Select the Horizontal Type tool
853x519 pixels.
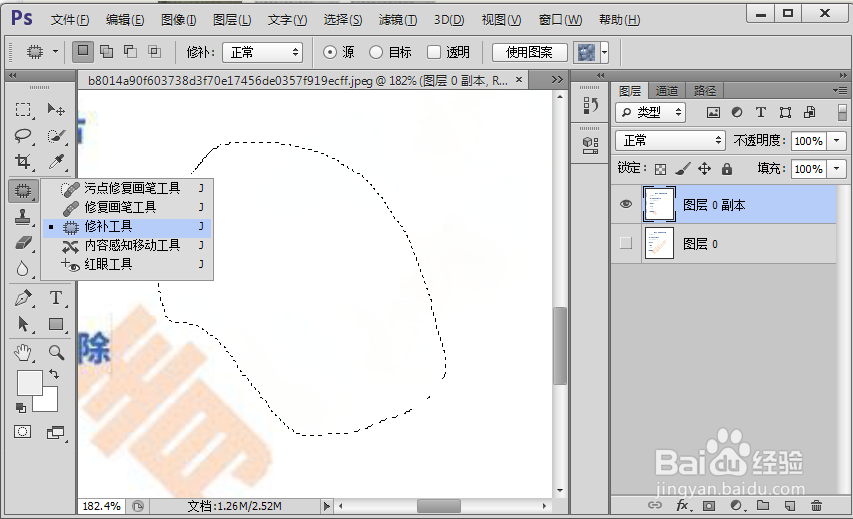click(55, 298)
